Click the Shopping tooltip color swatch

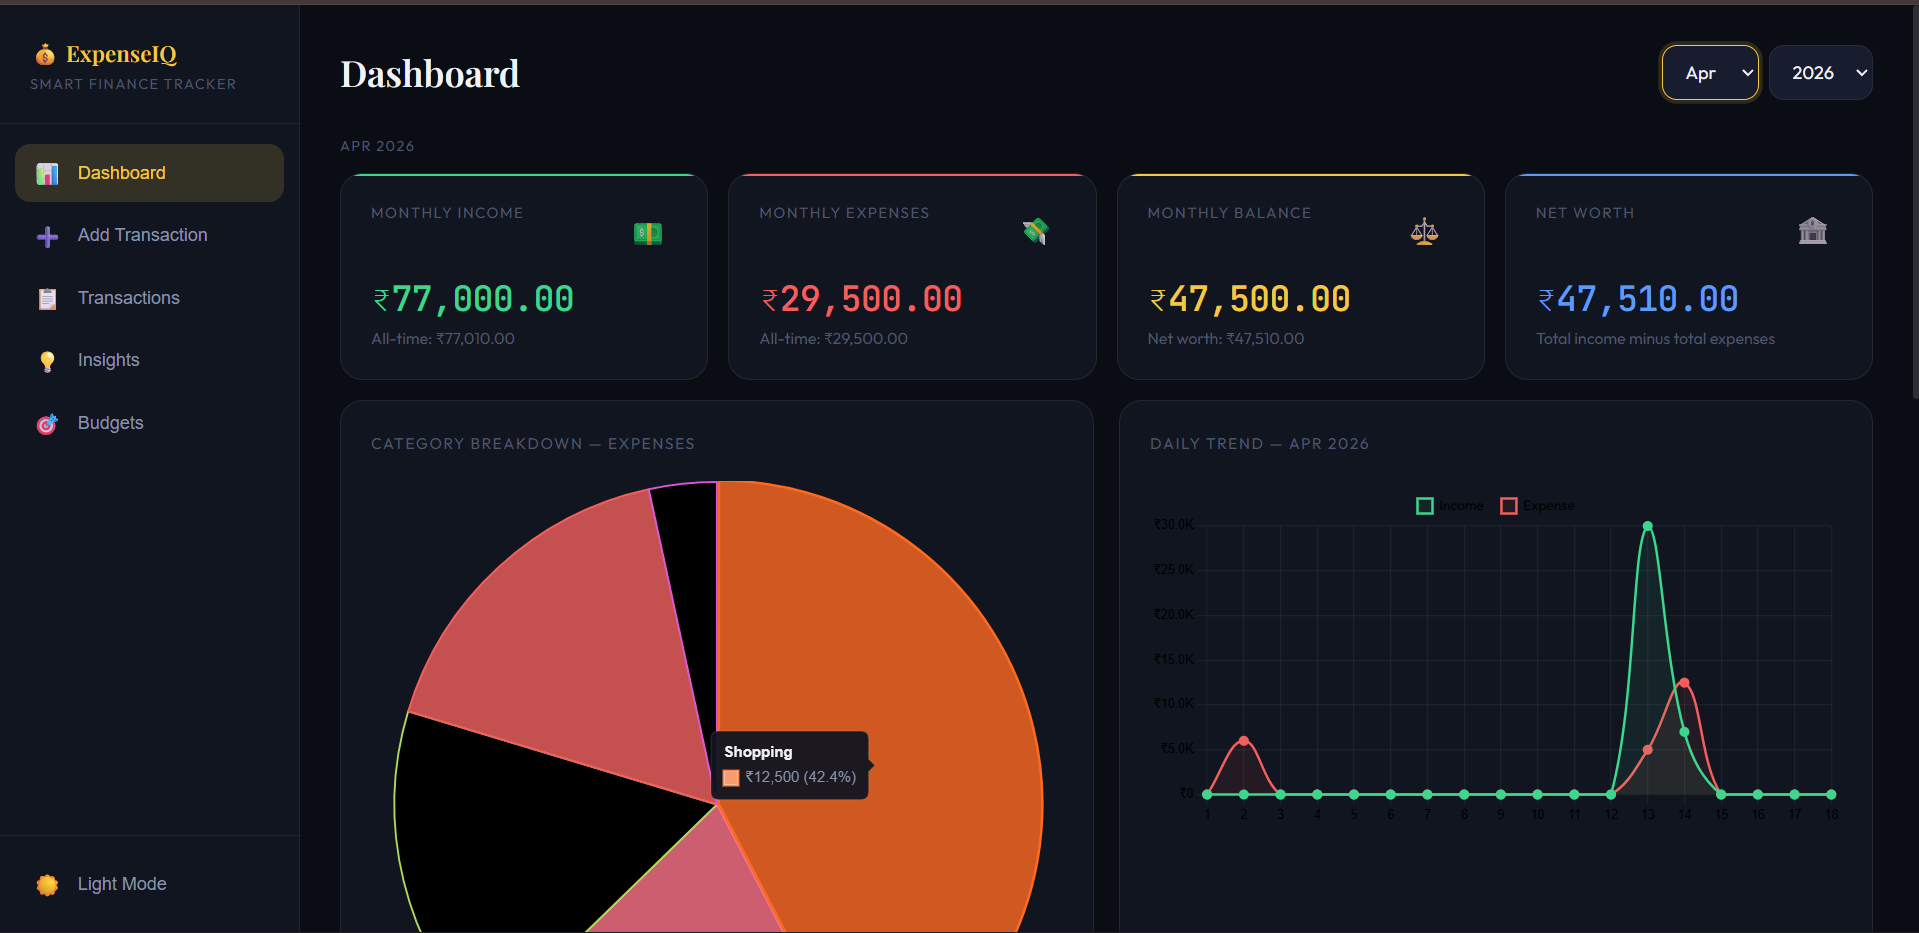coord(731,778)
